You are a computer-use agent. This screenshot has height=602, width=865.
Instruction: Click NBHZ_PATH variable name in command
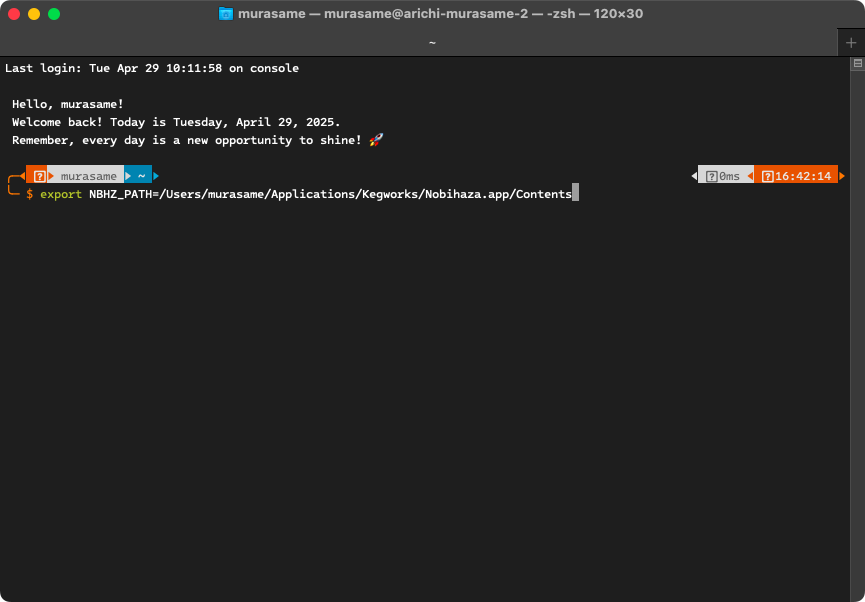[x=120, y=194]
